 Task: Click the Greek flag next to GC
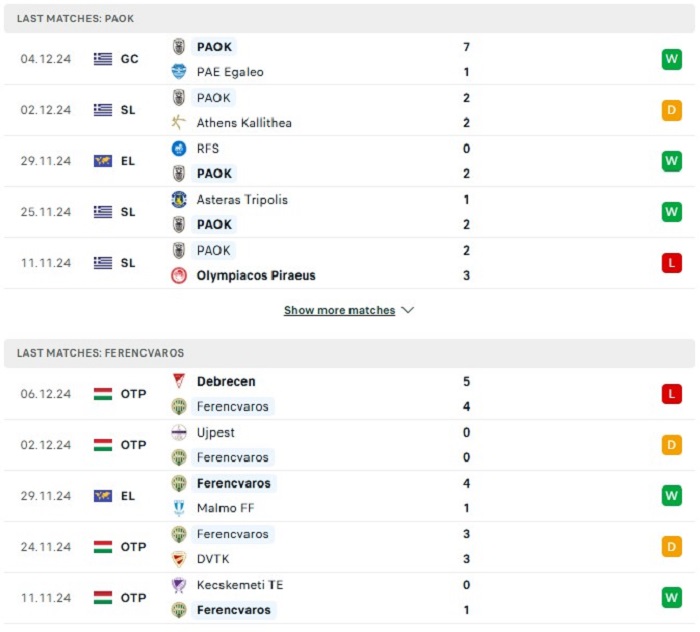[x=103, y=59]
